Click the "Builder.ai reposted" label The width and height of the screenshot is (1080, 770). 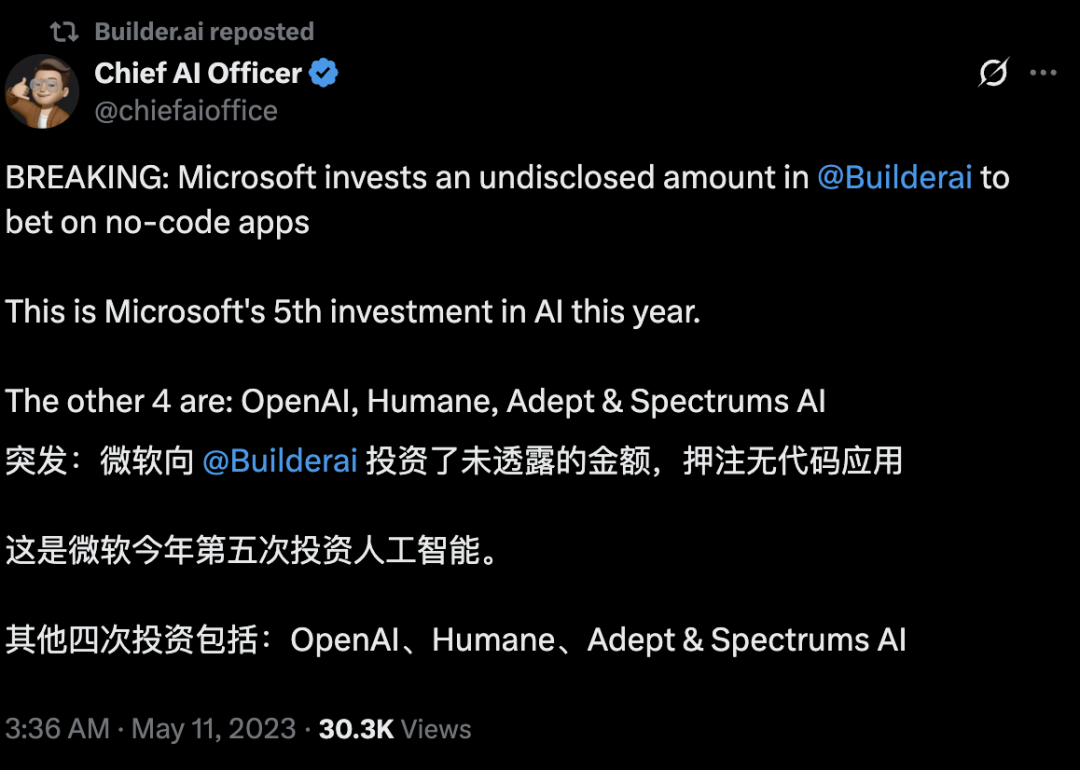point(204,32)
